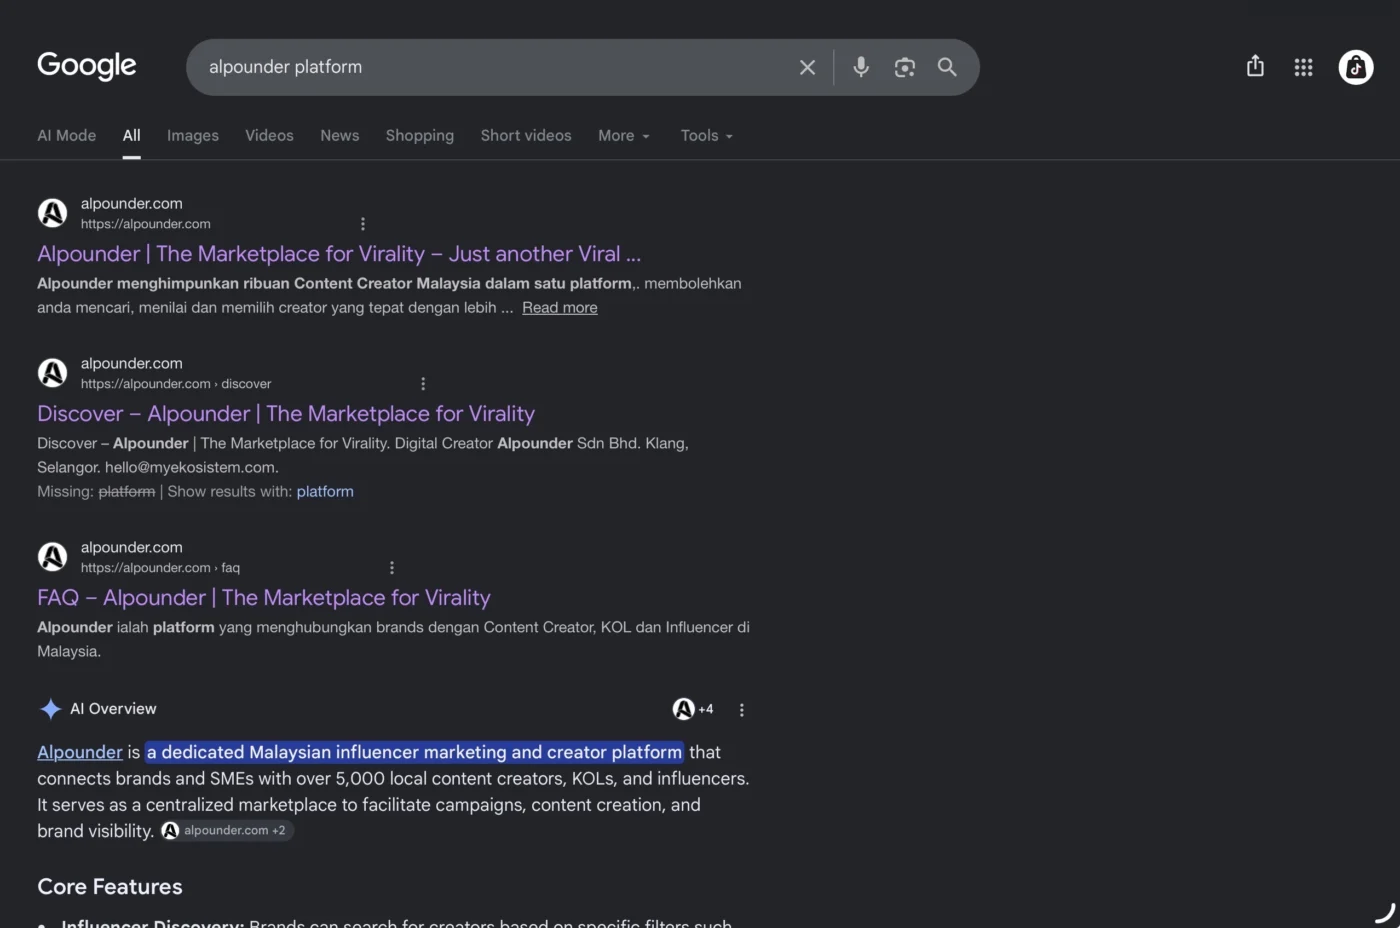Open the News tab

[340, 135]
